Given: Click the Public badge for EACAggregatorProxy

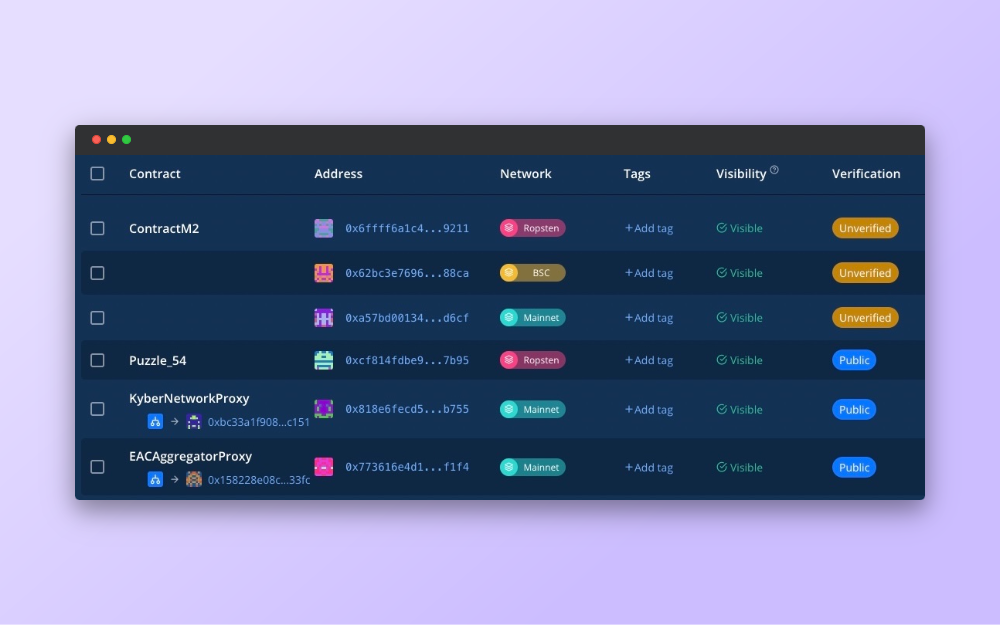Looking at the screenshot, I should (x=854, y=467).
